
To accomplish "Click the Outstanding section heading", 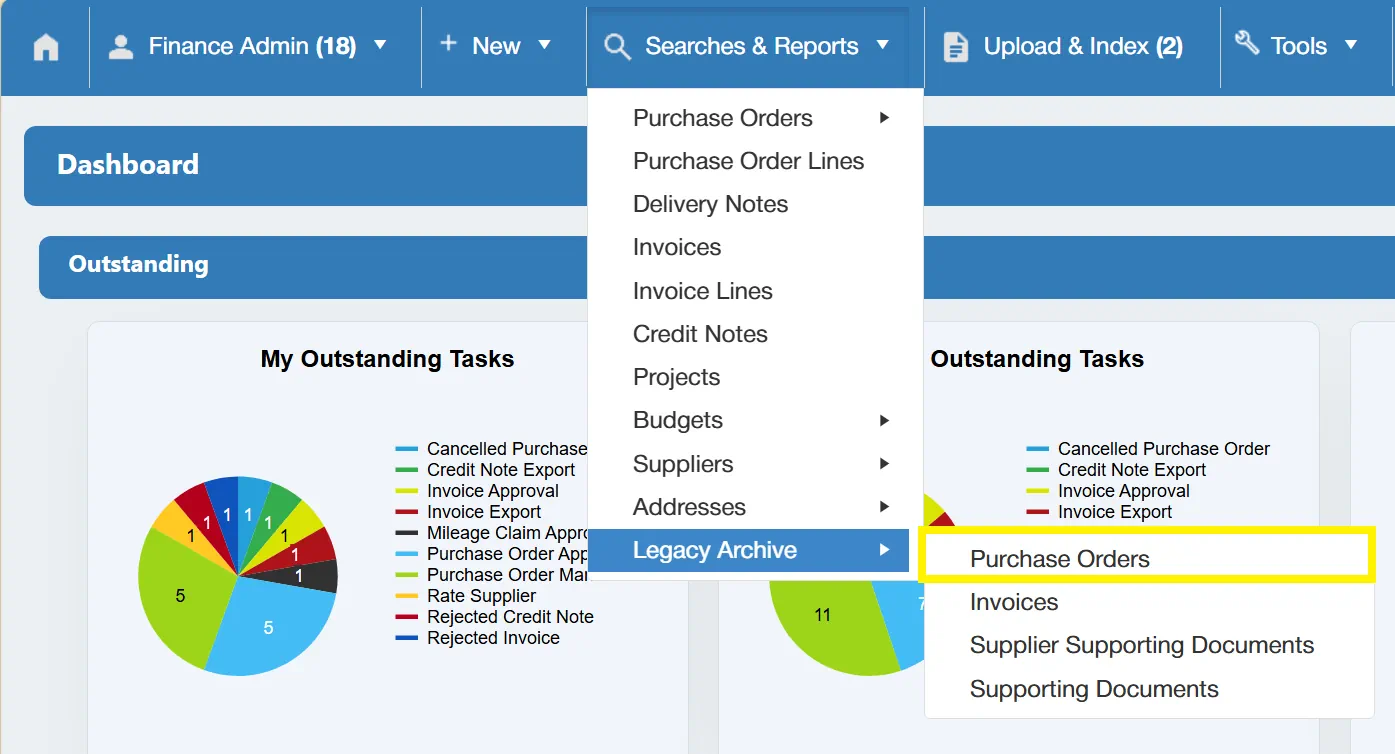I will tap(139, 264).
